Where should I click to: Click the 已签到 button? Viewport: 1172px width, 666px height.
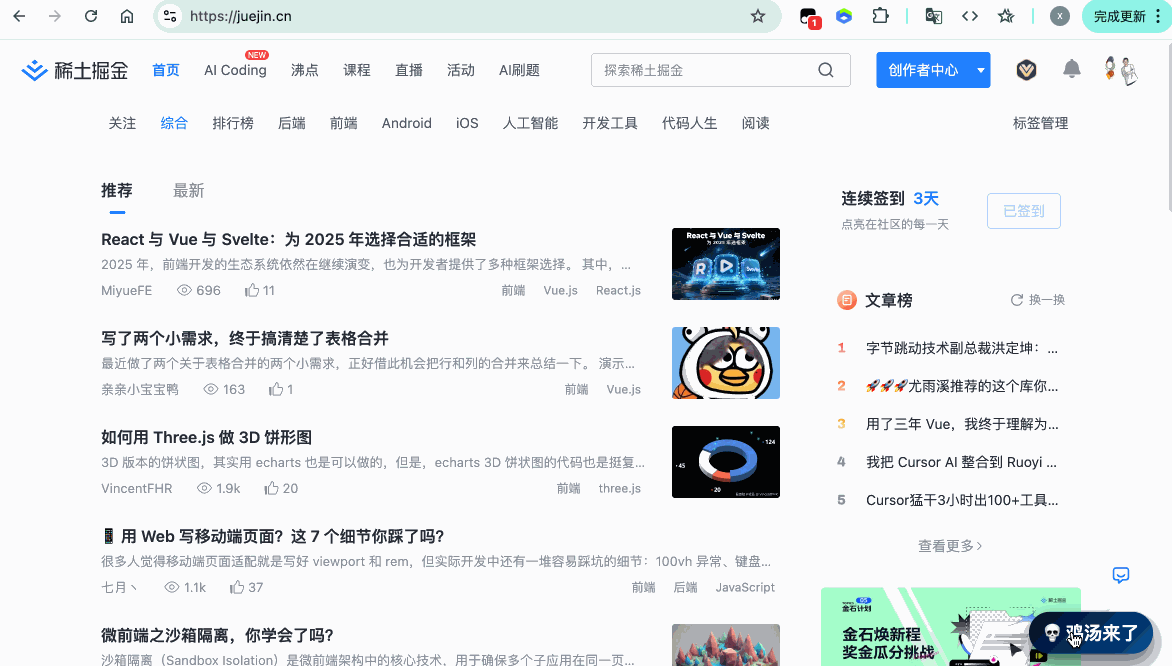[x=1024, y=211]
